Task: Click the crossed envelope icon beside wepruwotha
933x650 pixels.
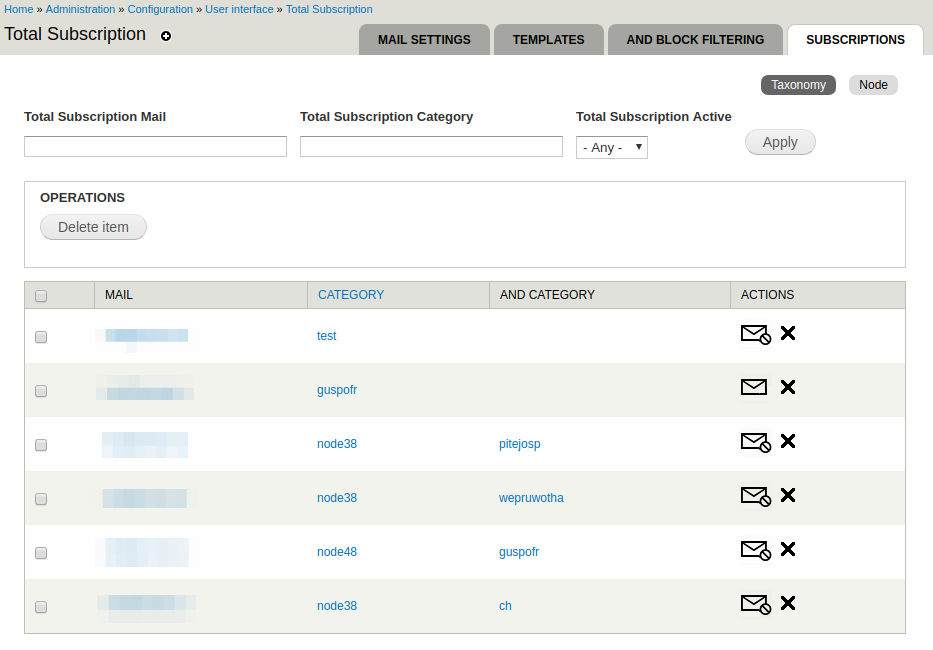Action: tap(756, 496)
